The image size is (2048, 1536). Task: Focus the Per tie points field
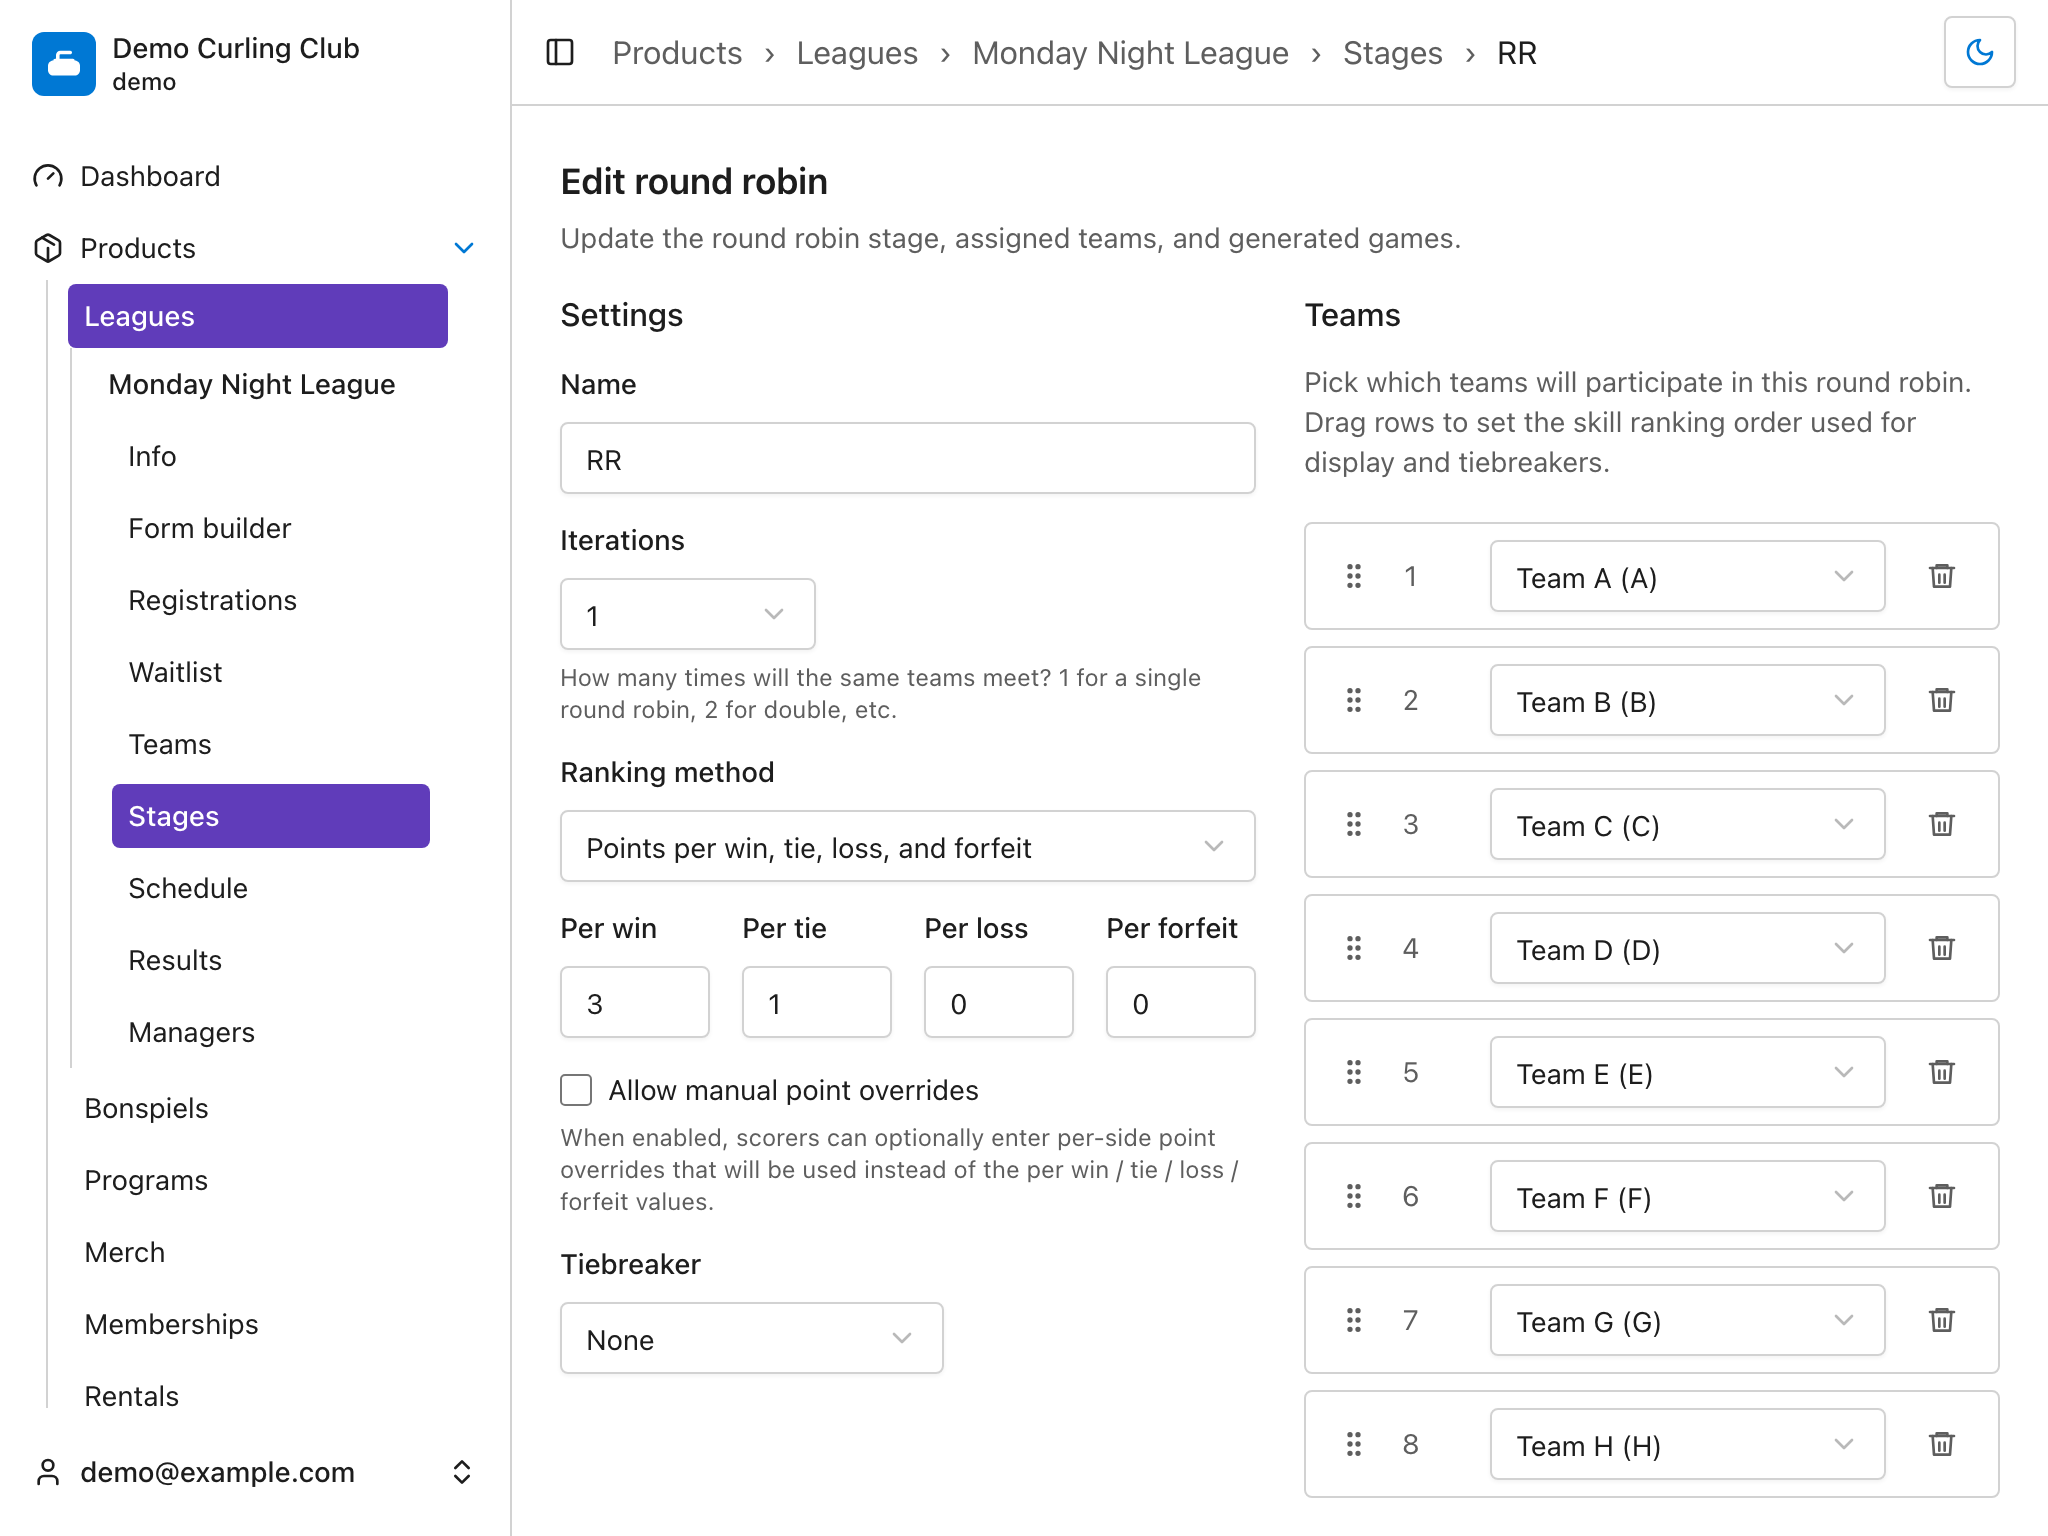(x=817, y=1002)
